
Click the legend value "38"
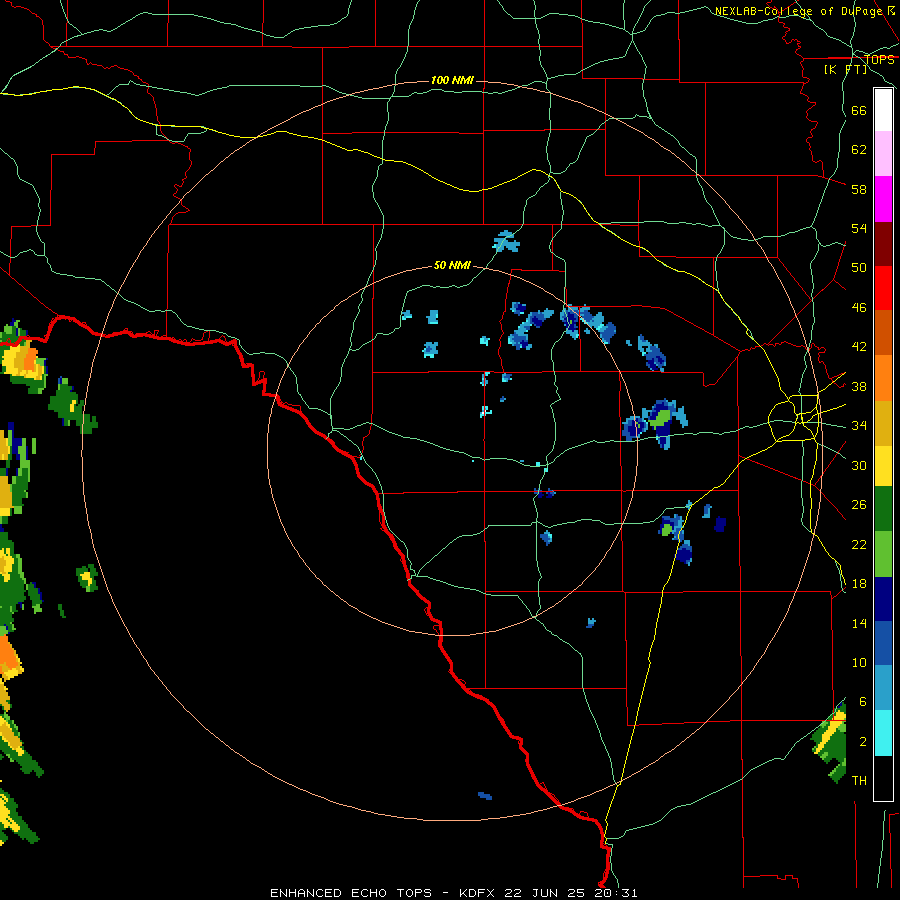tap(859, 386)
